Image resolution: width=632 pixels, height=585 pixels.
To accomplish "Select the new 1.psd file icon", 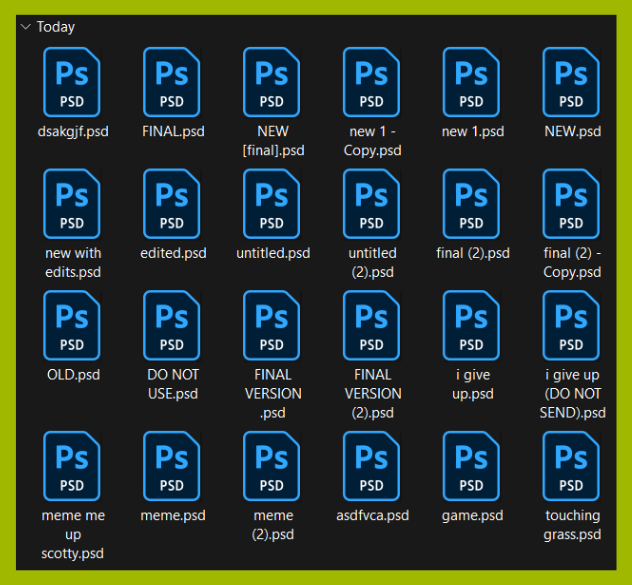I will pos(472,82).
